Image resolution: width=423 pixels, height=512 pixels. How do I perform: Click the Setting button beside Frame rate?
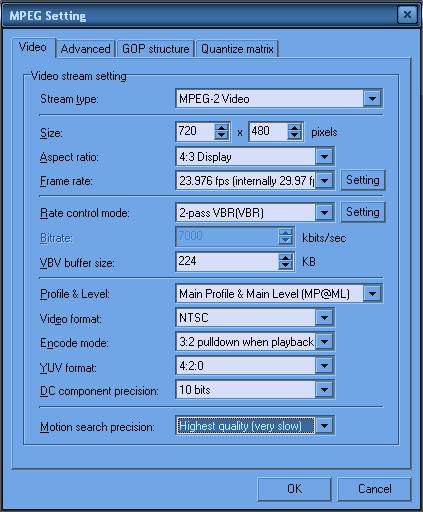363,180
